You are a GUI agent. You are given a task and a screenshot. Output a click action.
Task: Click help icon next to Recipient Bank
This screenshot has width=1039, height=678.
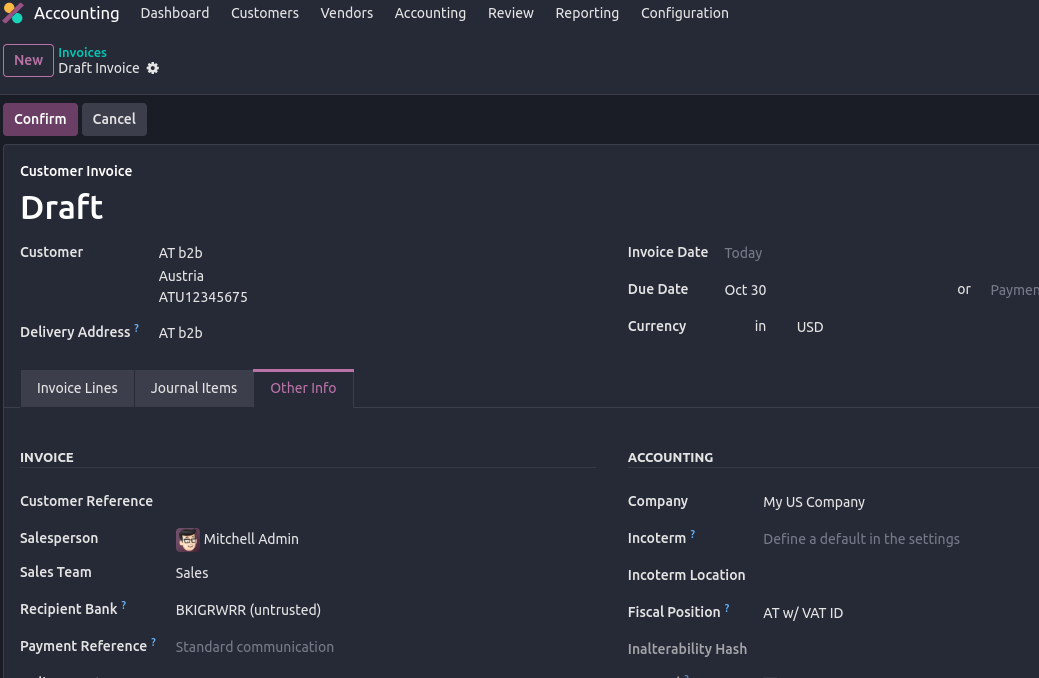pos(124,605)
